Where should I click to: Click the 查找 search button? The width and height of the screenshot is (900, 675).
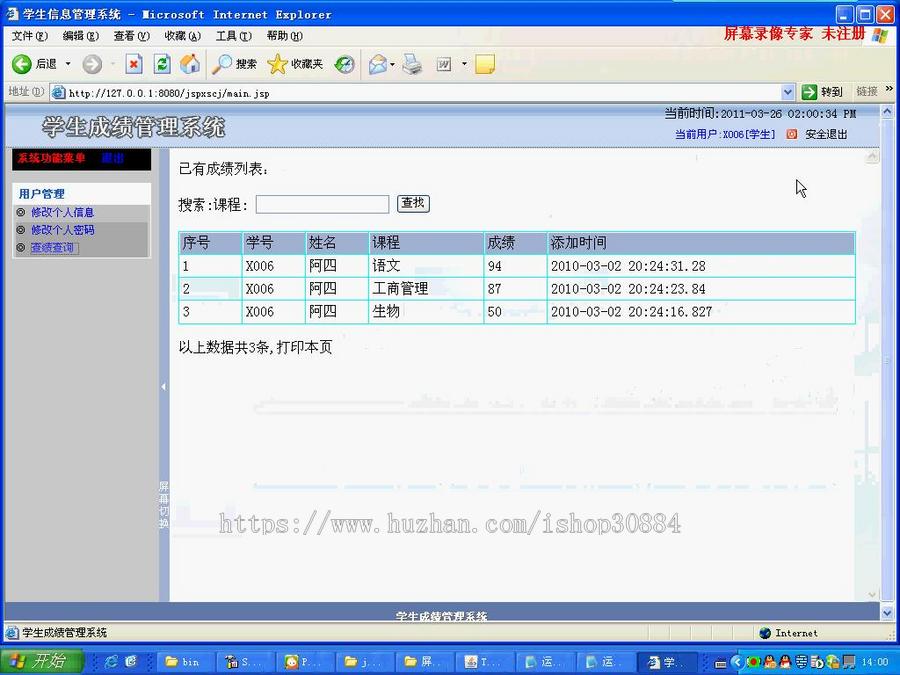[x=412, y=204]
